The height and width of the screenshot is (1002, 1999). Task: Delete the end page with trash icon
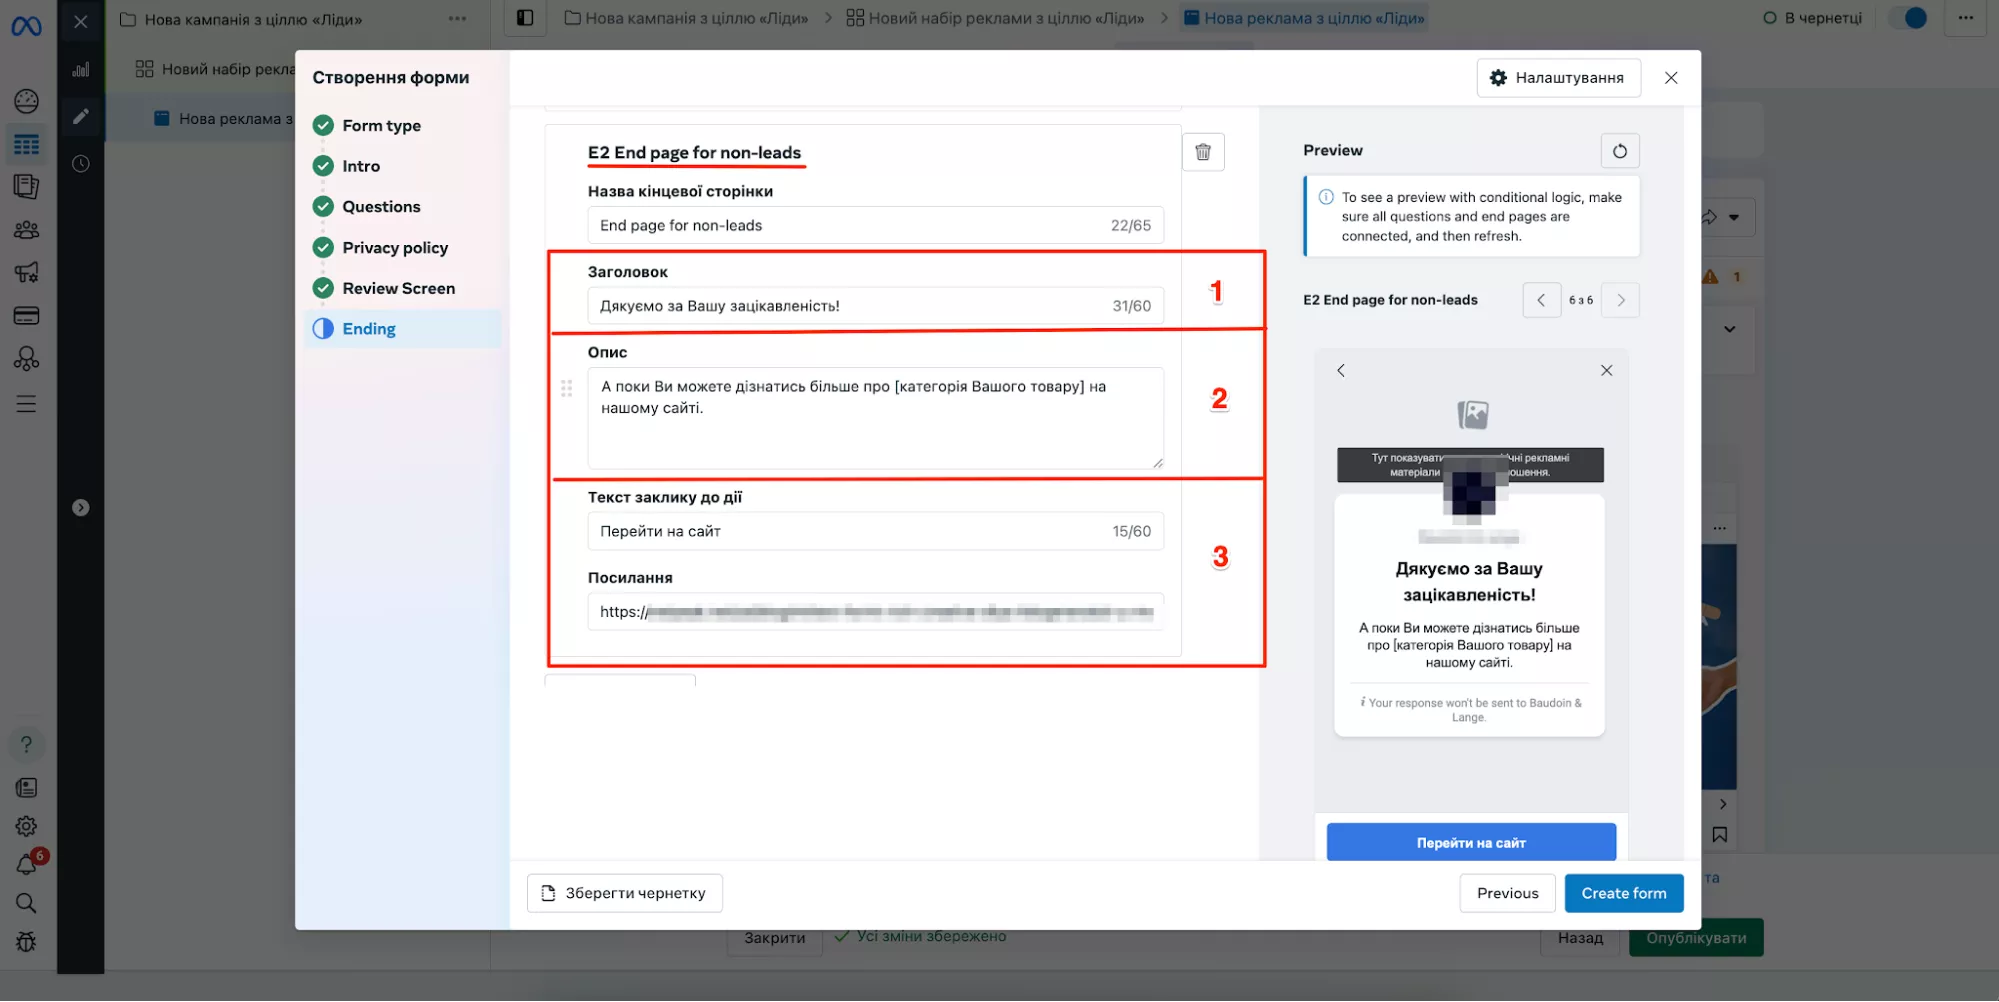[x=1203, y=152]
